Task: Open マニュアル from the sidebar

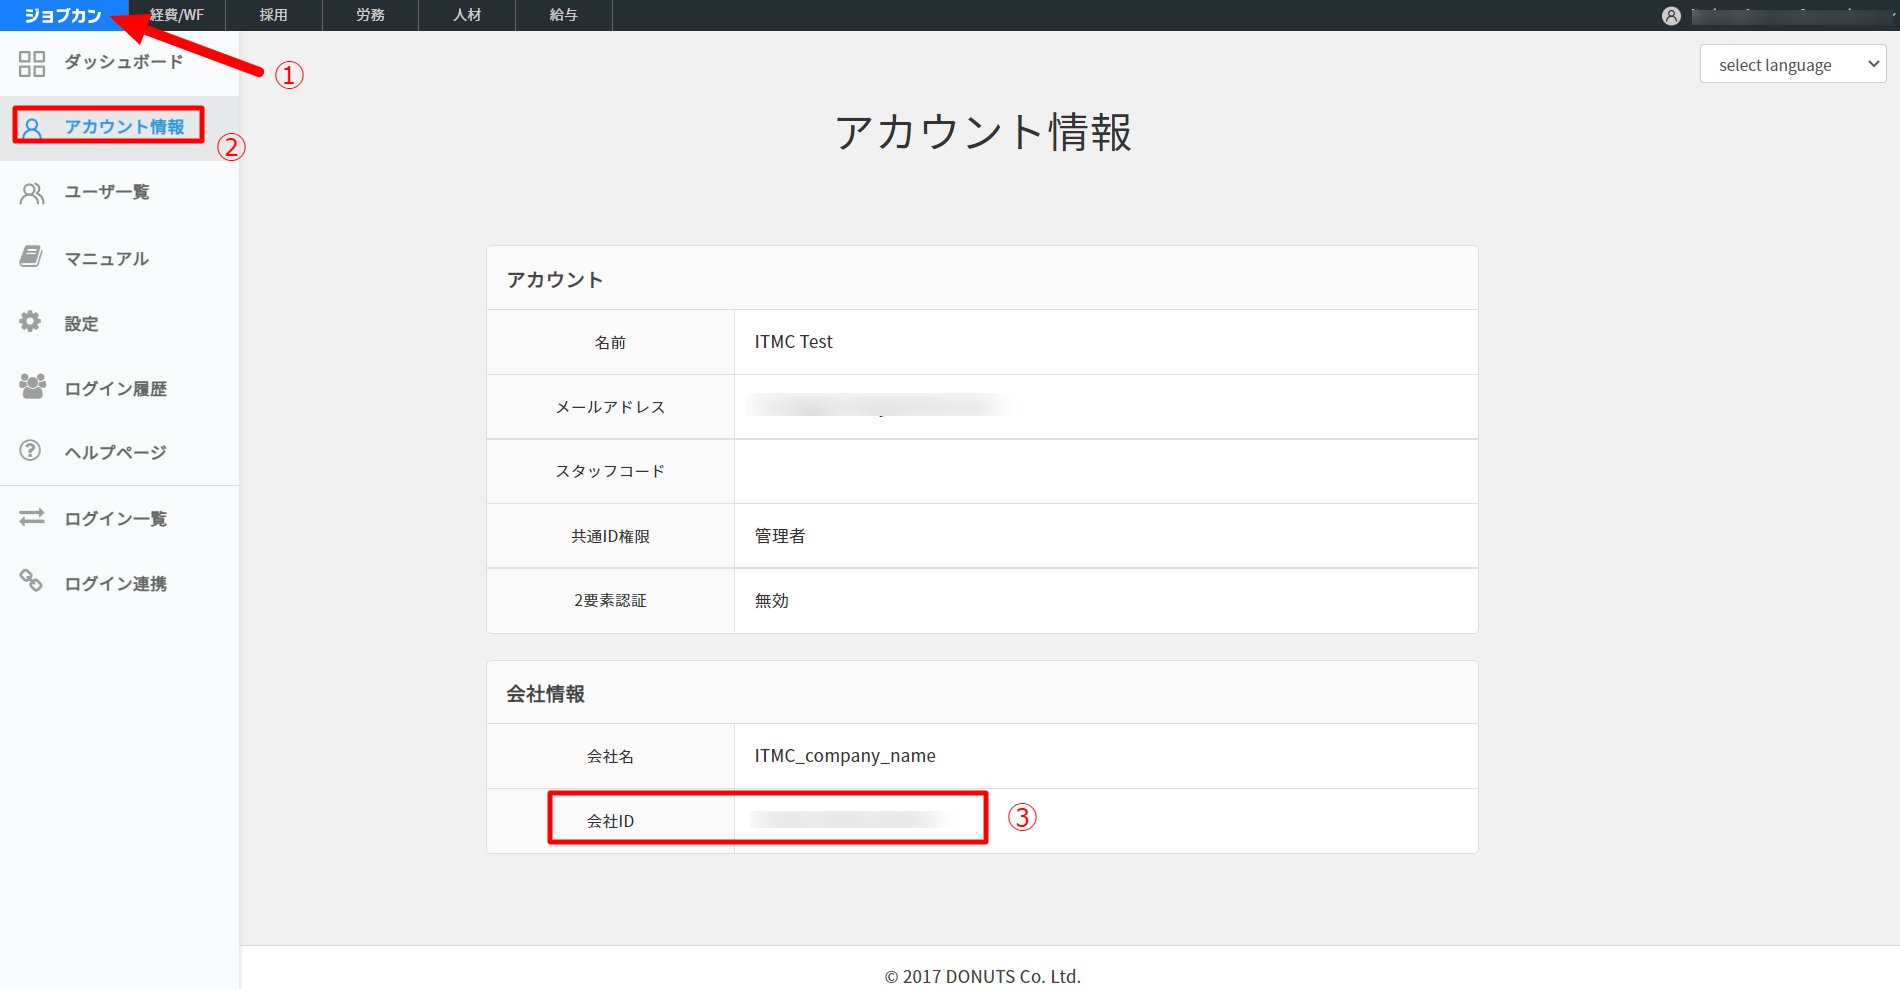Action: [x=107, y=259]
